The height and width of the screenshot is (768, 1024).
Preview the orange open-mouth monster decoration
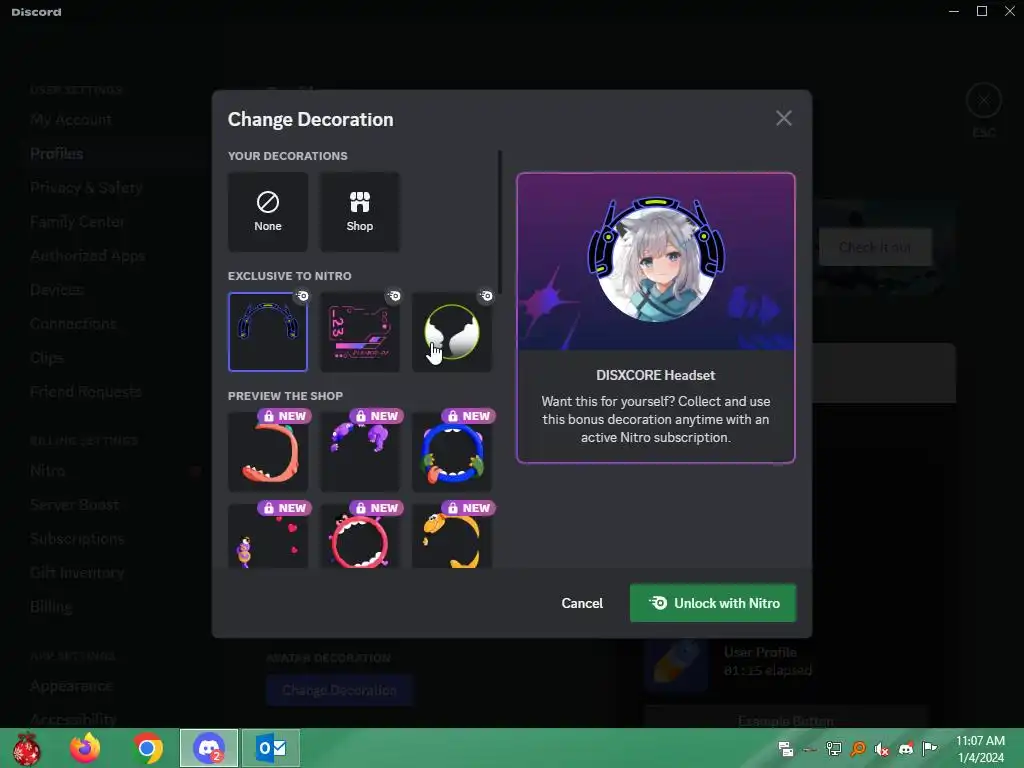coord(268,452)
